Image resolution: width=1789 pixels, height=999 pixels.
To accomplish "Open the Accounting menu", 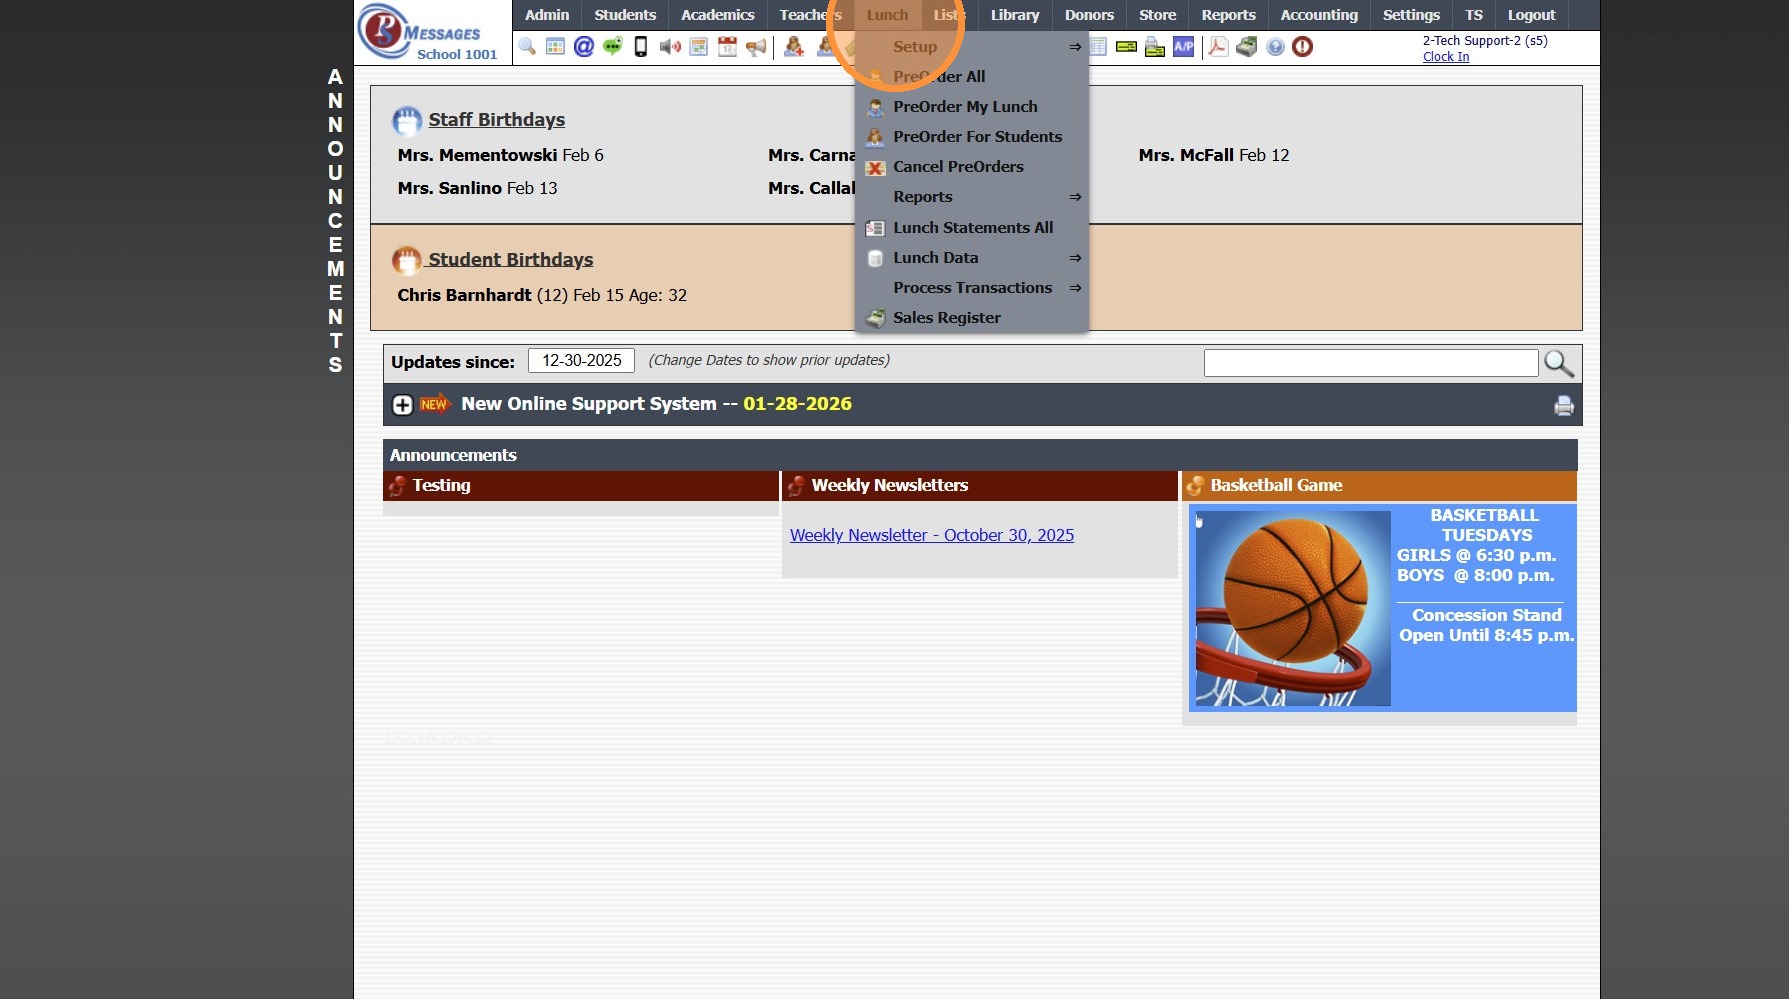I will pos(1319,15).
